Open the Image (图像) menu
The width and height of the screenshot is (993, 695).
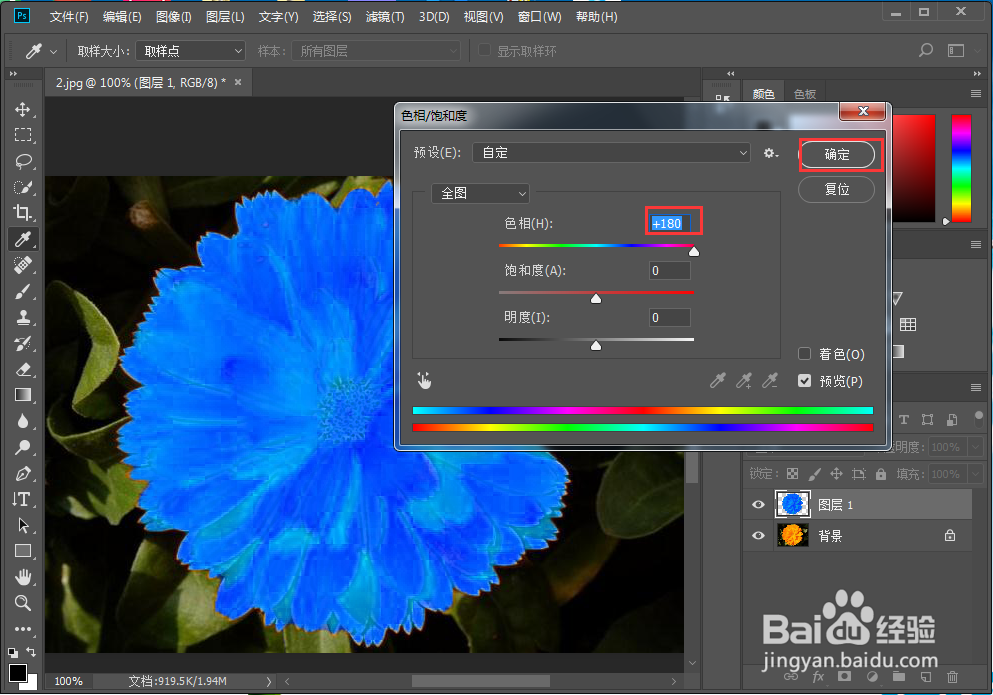point(174,17)
